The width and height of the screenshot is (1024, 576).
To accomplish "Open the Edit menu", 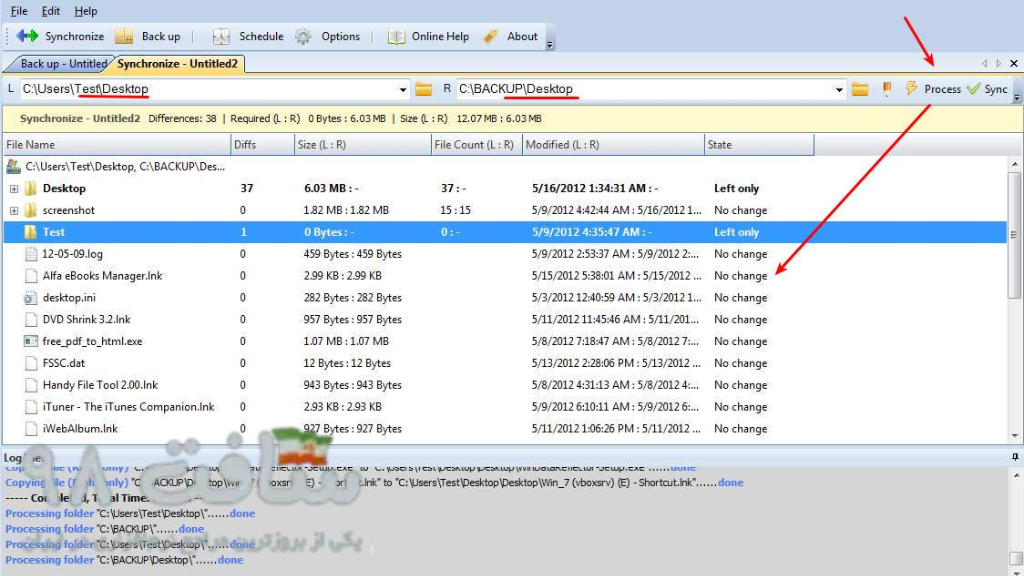I will click(x=50, y=11).
